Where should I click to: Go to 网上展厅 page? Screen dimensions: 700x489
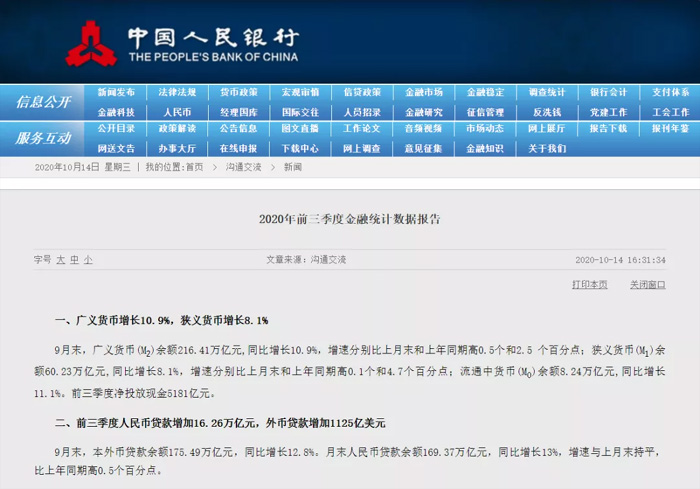click(x=547, y=129)
